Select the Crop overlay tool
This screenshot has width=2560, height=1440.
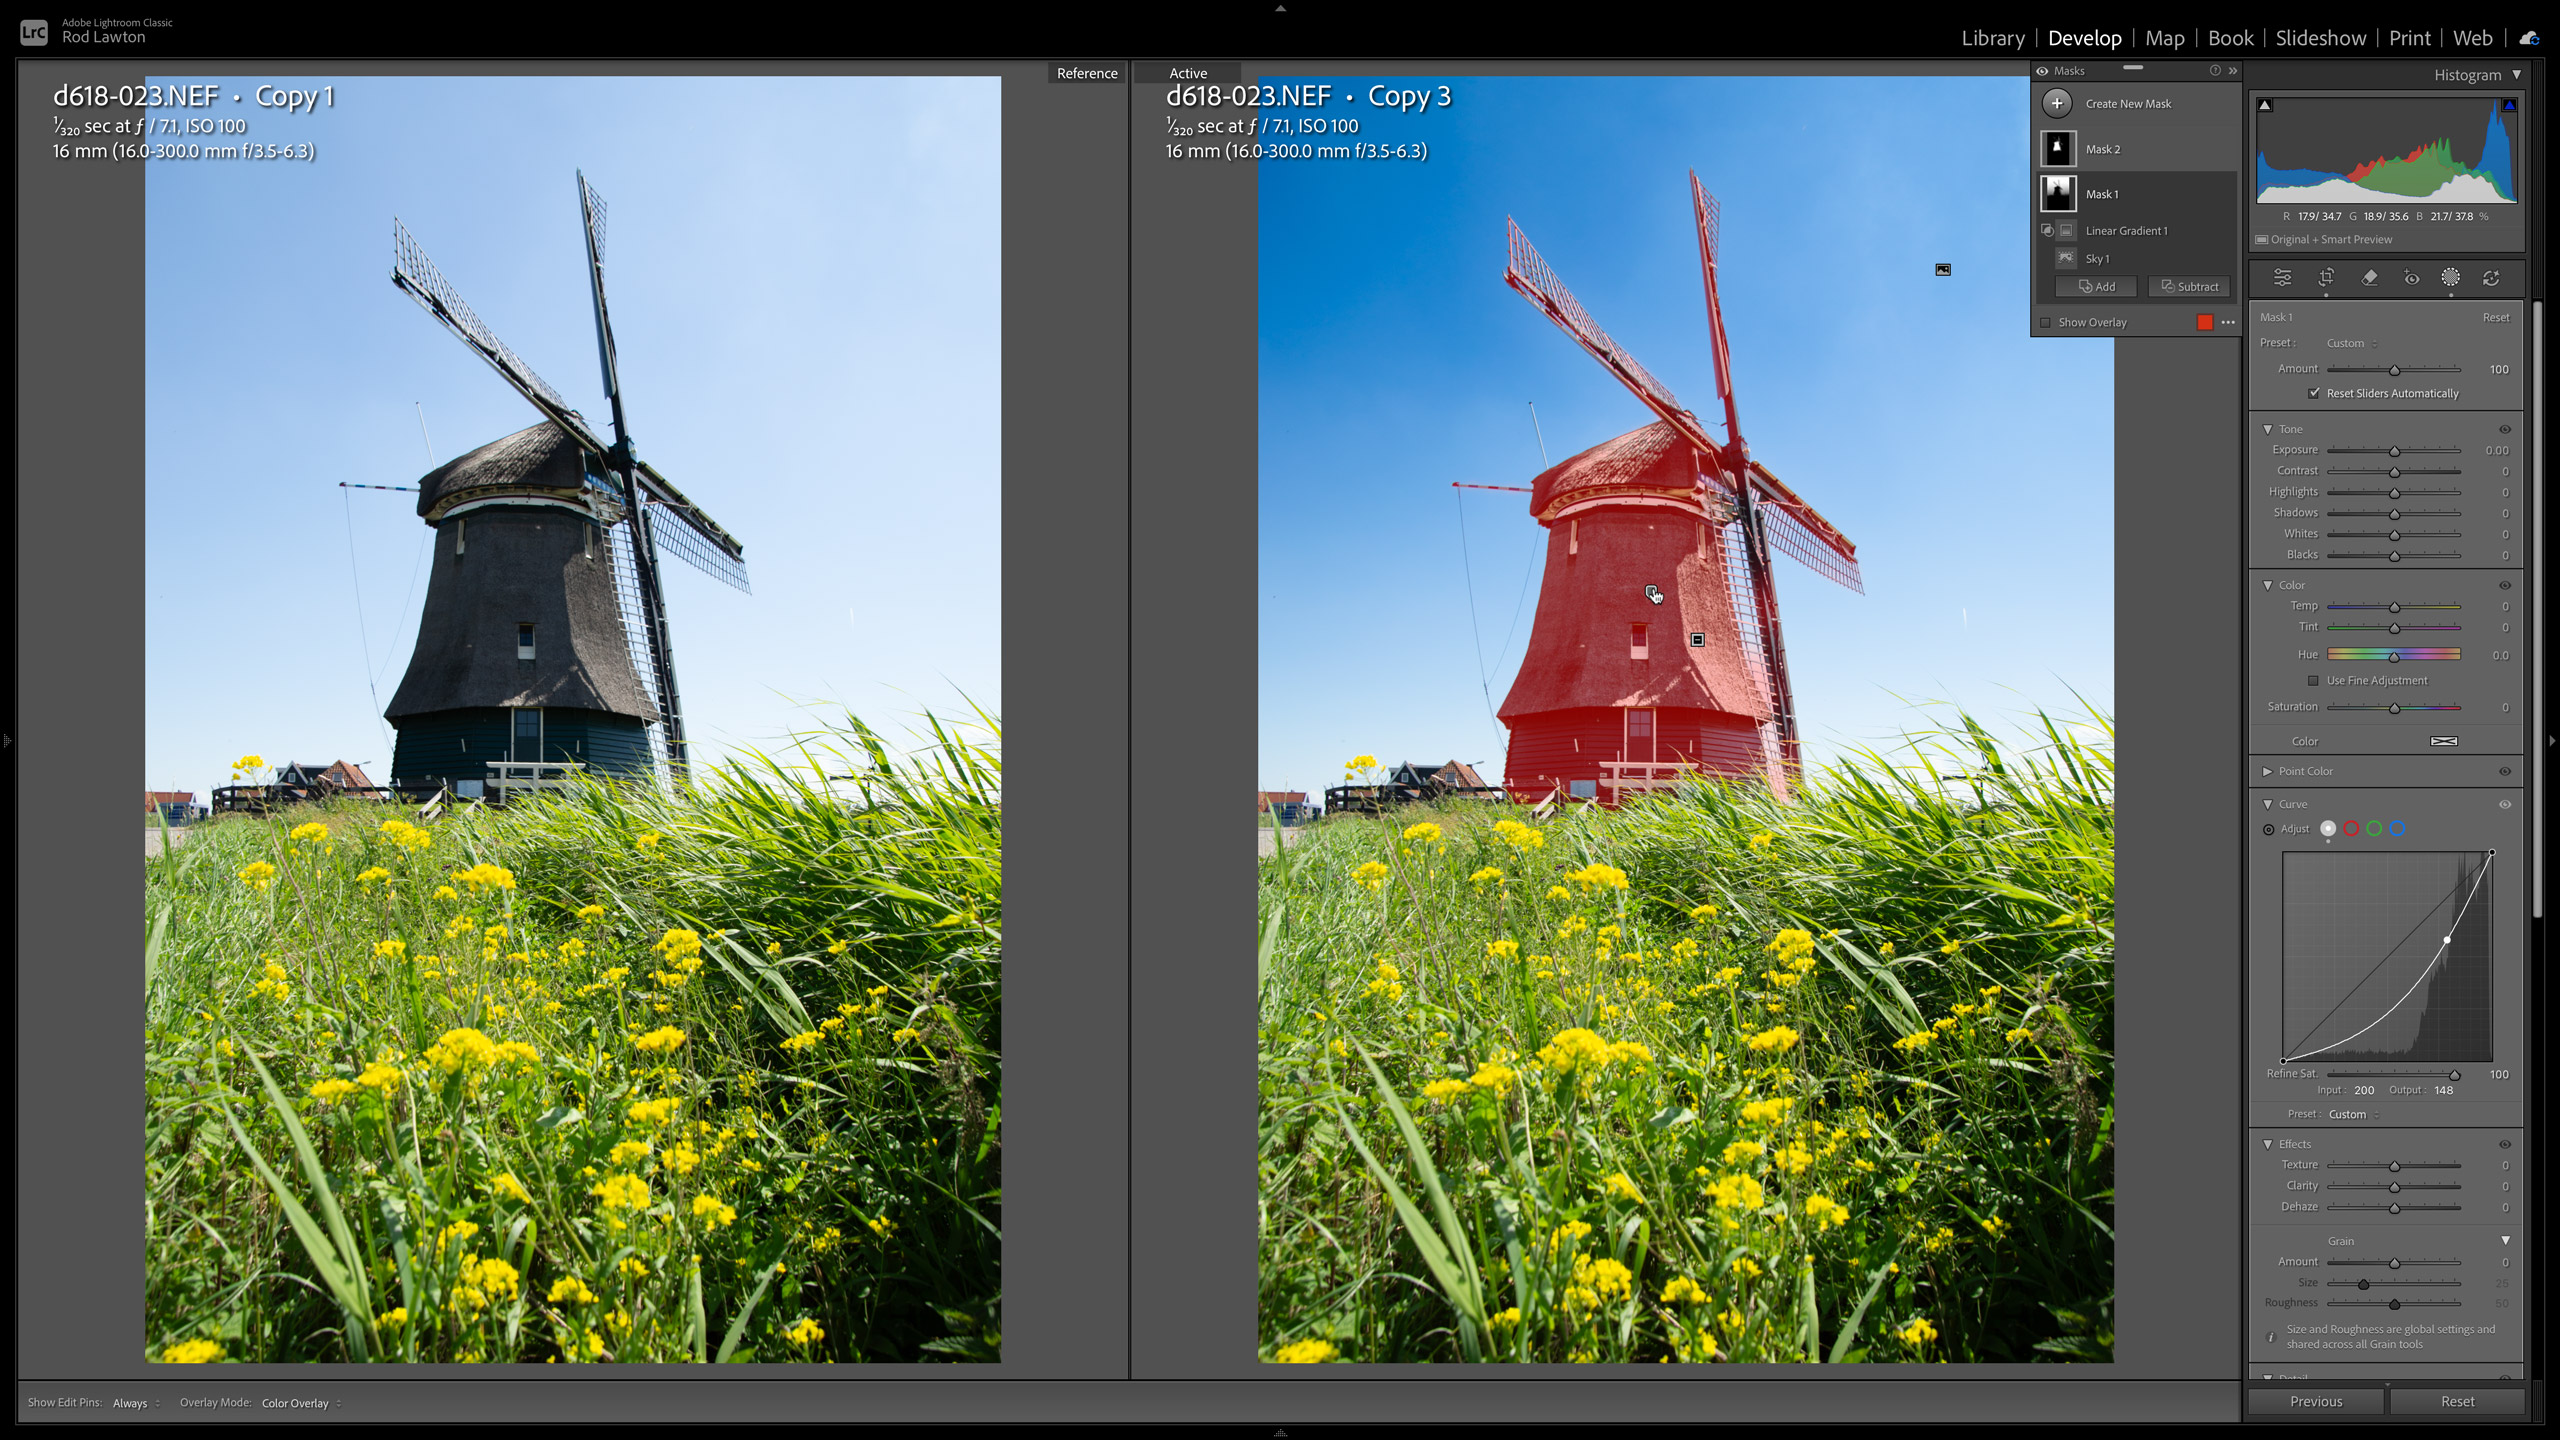click(x=2326, y=278)
